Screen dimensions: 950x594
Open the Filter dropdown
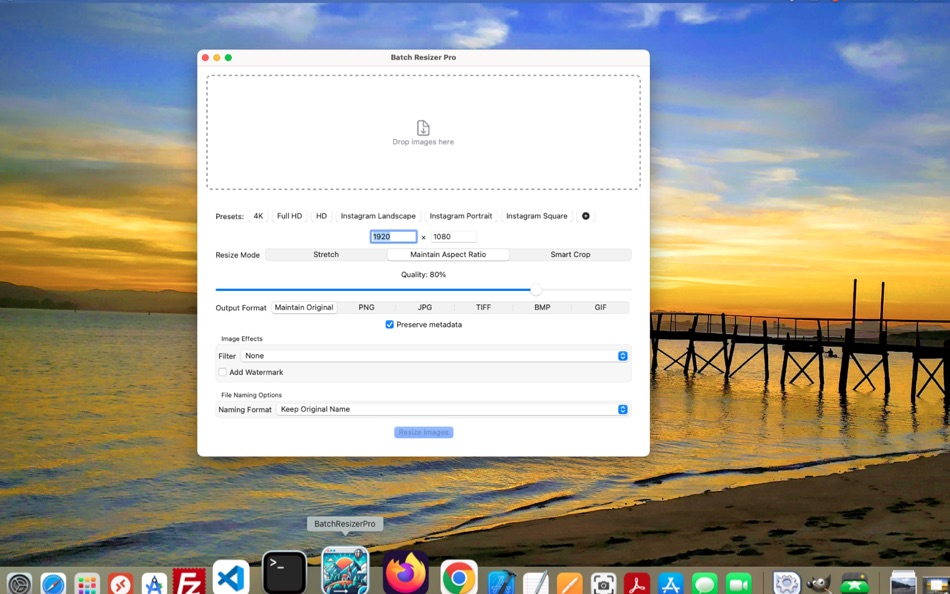[x=622, y=355]
